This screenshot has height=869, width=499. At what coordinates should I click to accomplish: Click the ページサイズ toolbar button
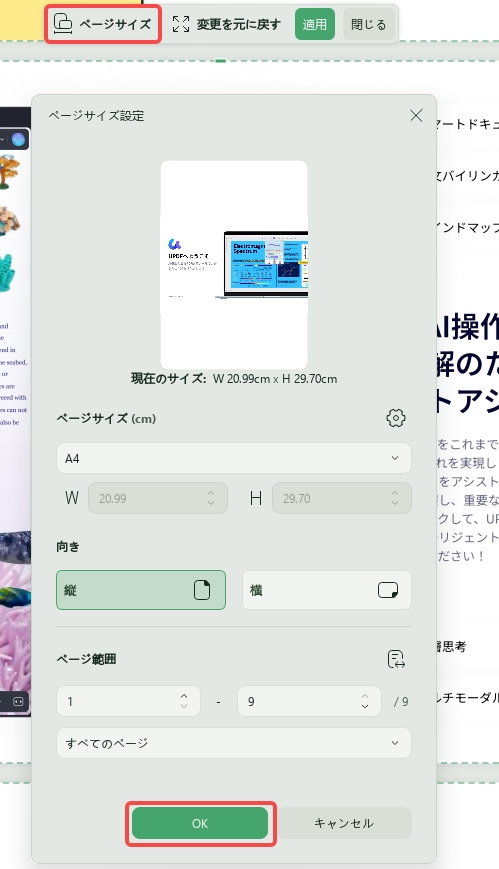(103, 24)
